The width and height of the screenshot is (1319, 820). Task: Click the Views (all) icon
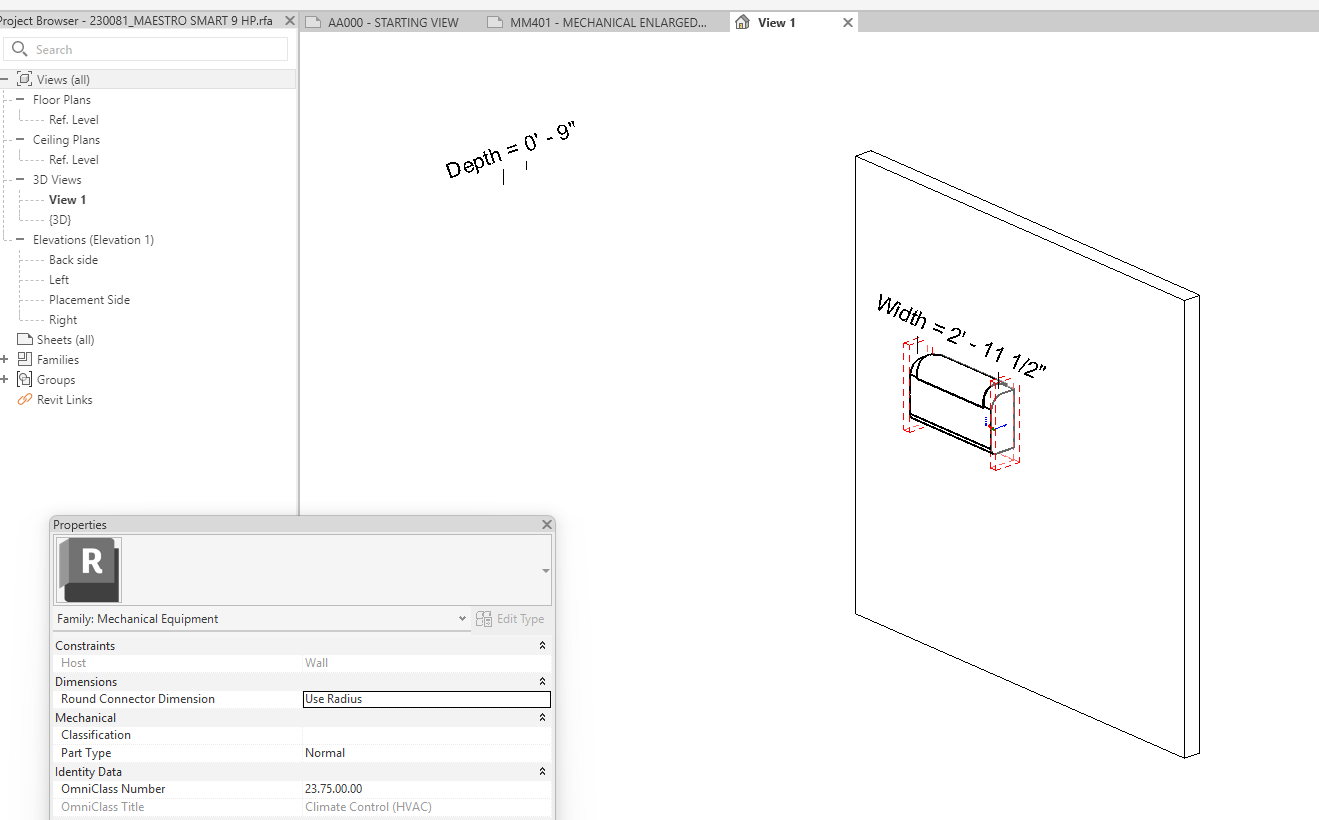[25, 79]
